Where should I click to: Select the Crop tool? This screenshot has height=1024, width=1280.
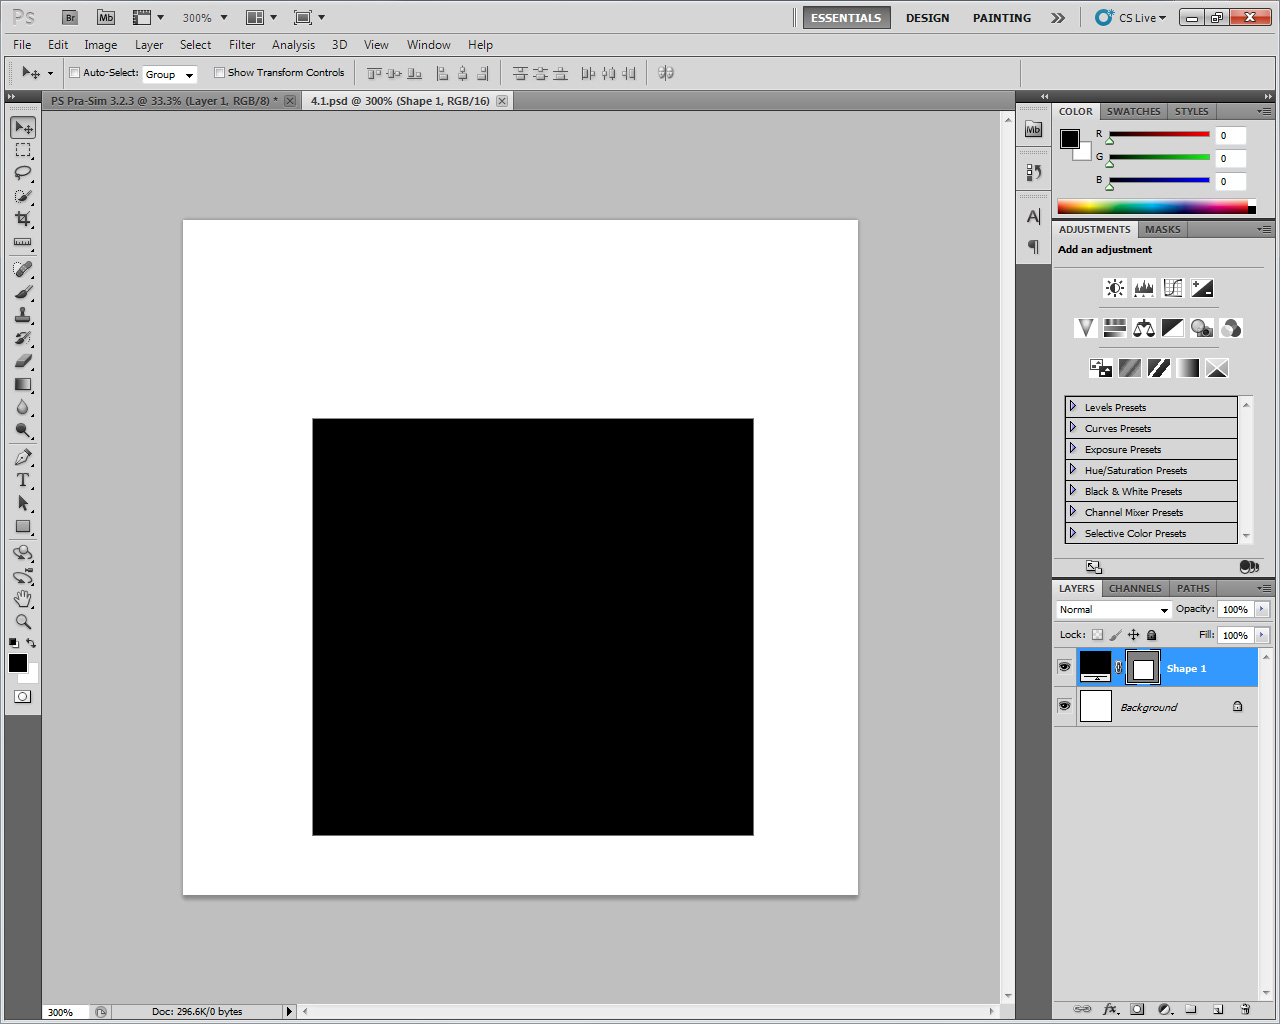pyautogui.click(x=23, y=219)
